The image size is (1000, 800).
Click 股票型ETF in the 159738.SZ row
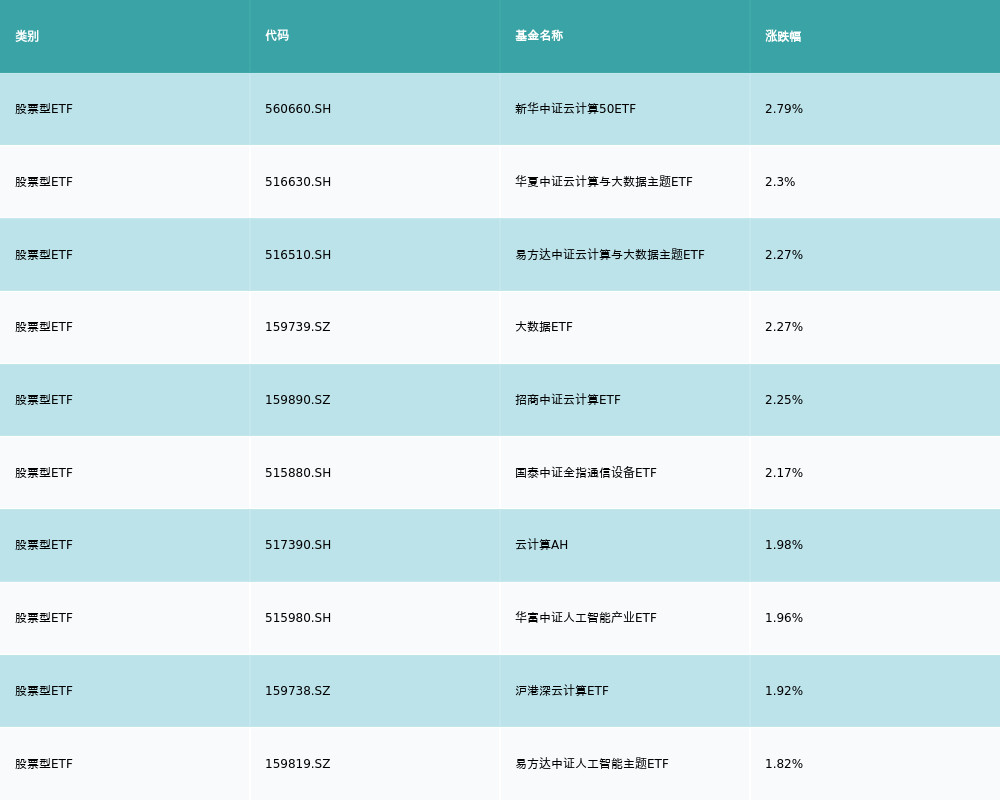tap(44, 691)
